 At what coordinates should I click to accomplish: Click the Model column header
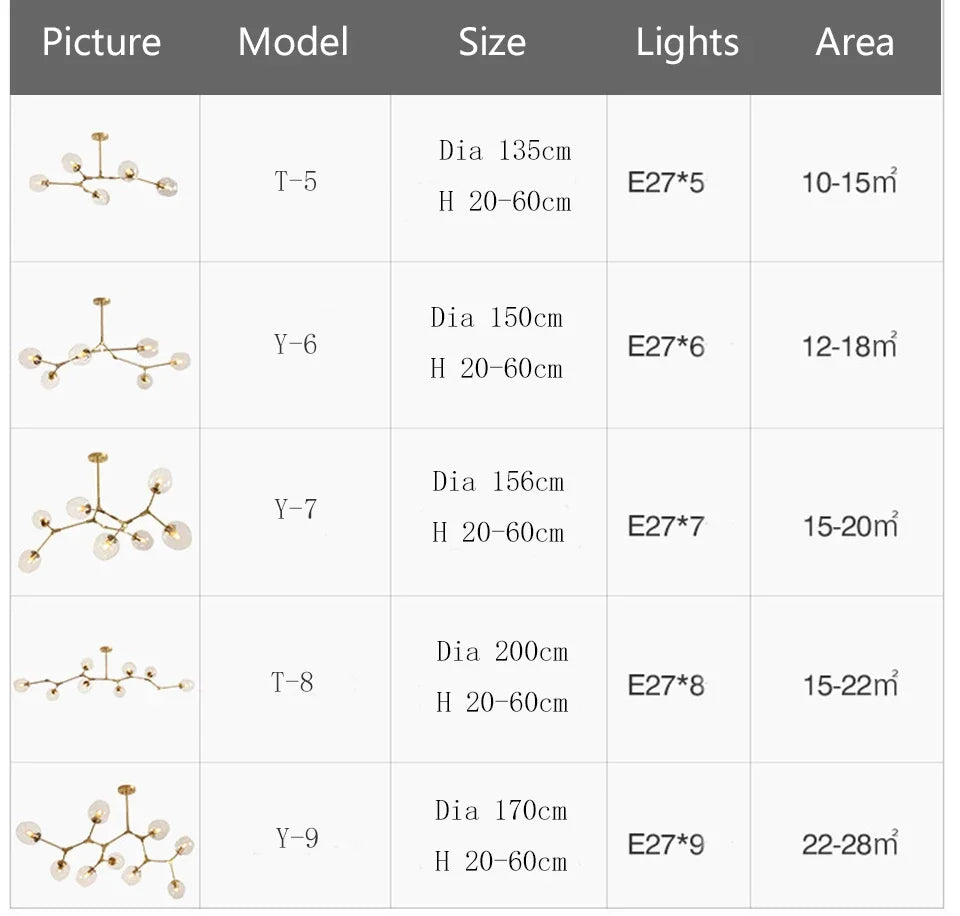[x=293, y=42]
